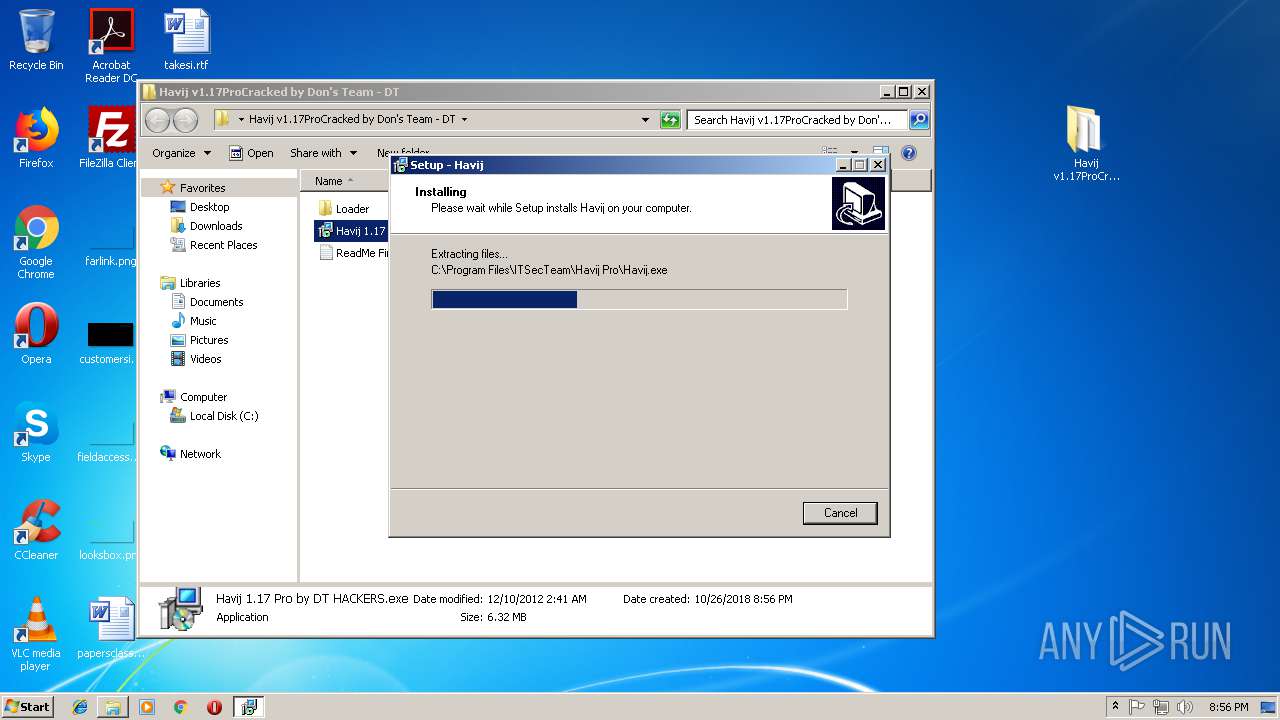Image resolution: width=1280 pixels, height=720 pixels.
Task: Launch Skype from the desktop
Action: (36, 432)
